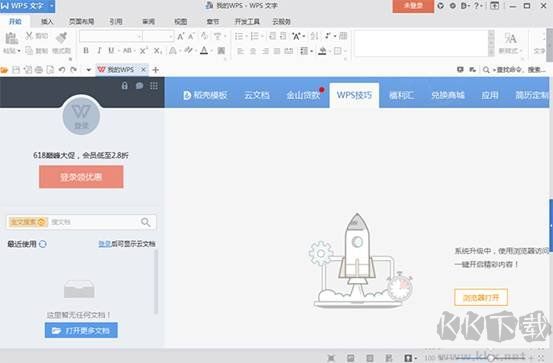Screen dimensions: 553x363
Task: Click the lock icon in dark sidebar header
Action: pos(124,86)
